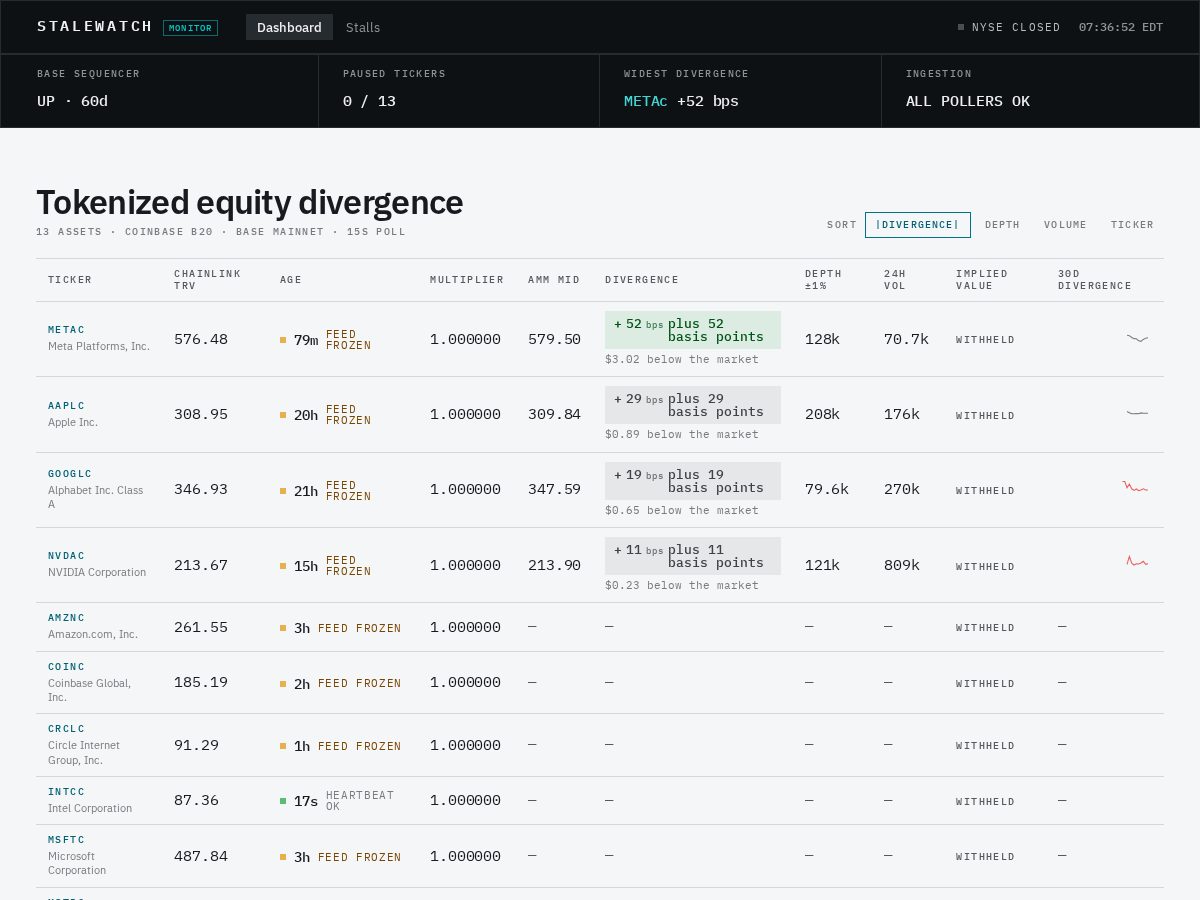Screen dimensions: 1200x900
Task: Sort table by Divergence
Action: [917, 225]
